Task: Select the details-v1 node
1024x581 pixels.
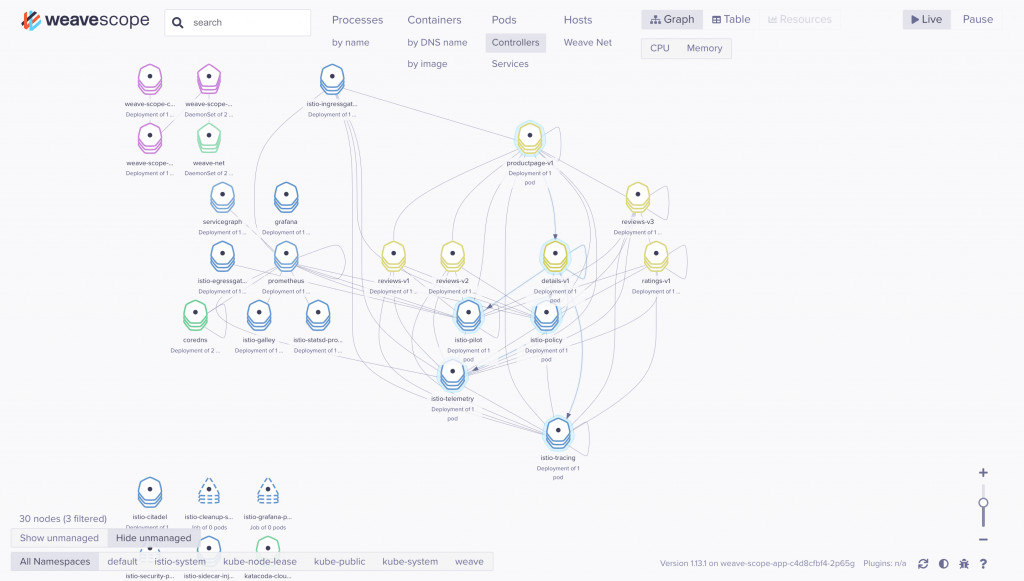Action: [x=555, y=256]
